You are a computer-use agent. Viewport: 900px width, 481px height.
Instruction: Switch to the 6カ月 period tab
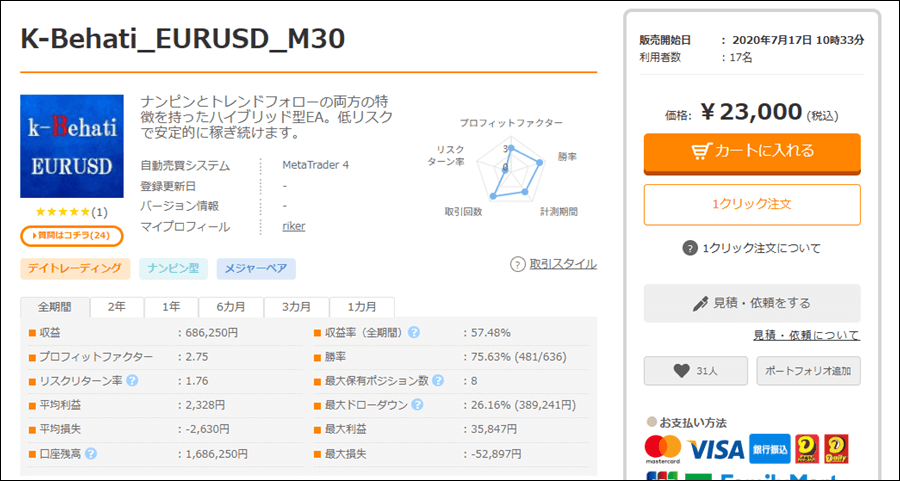230,307
